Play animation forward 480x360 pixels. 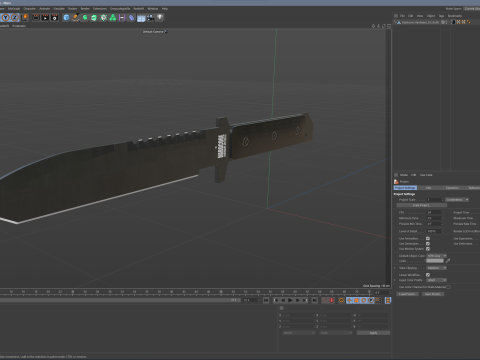coord(290,300)
